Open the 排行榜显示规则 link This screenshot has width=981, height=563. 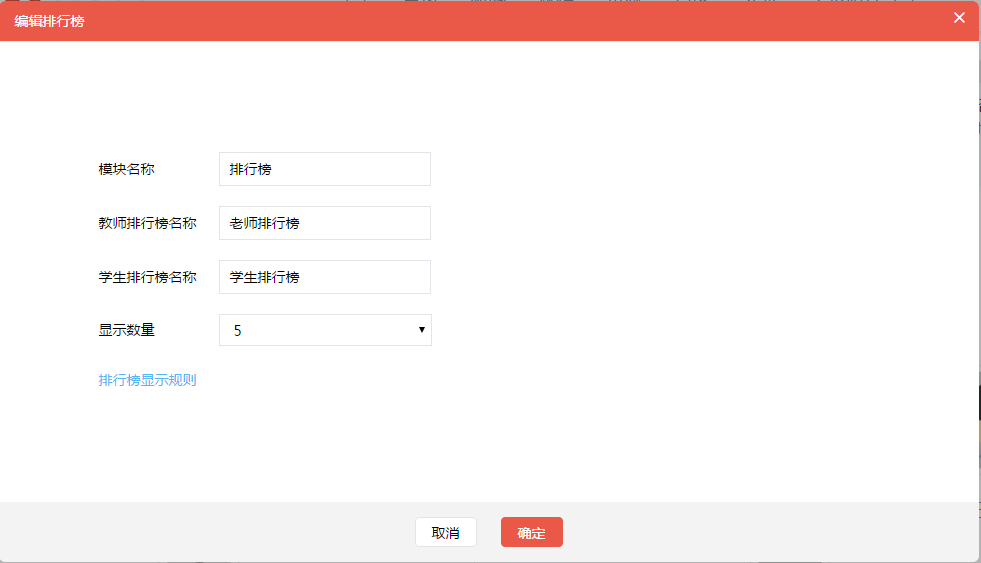click(148, 380)
